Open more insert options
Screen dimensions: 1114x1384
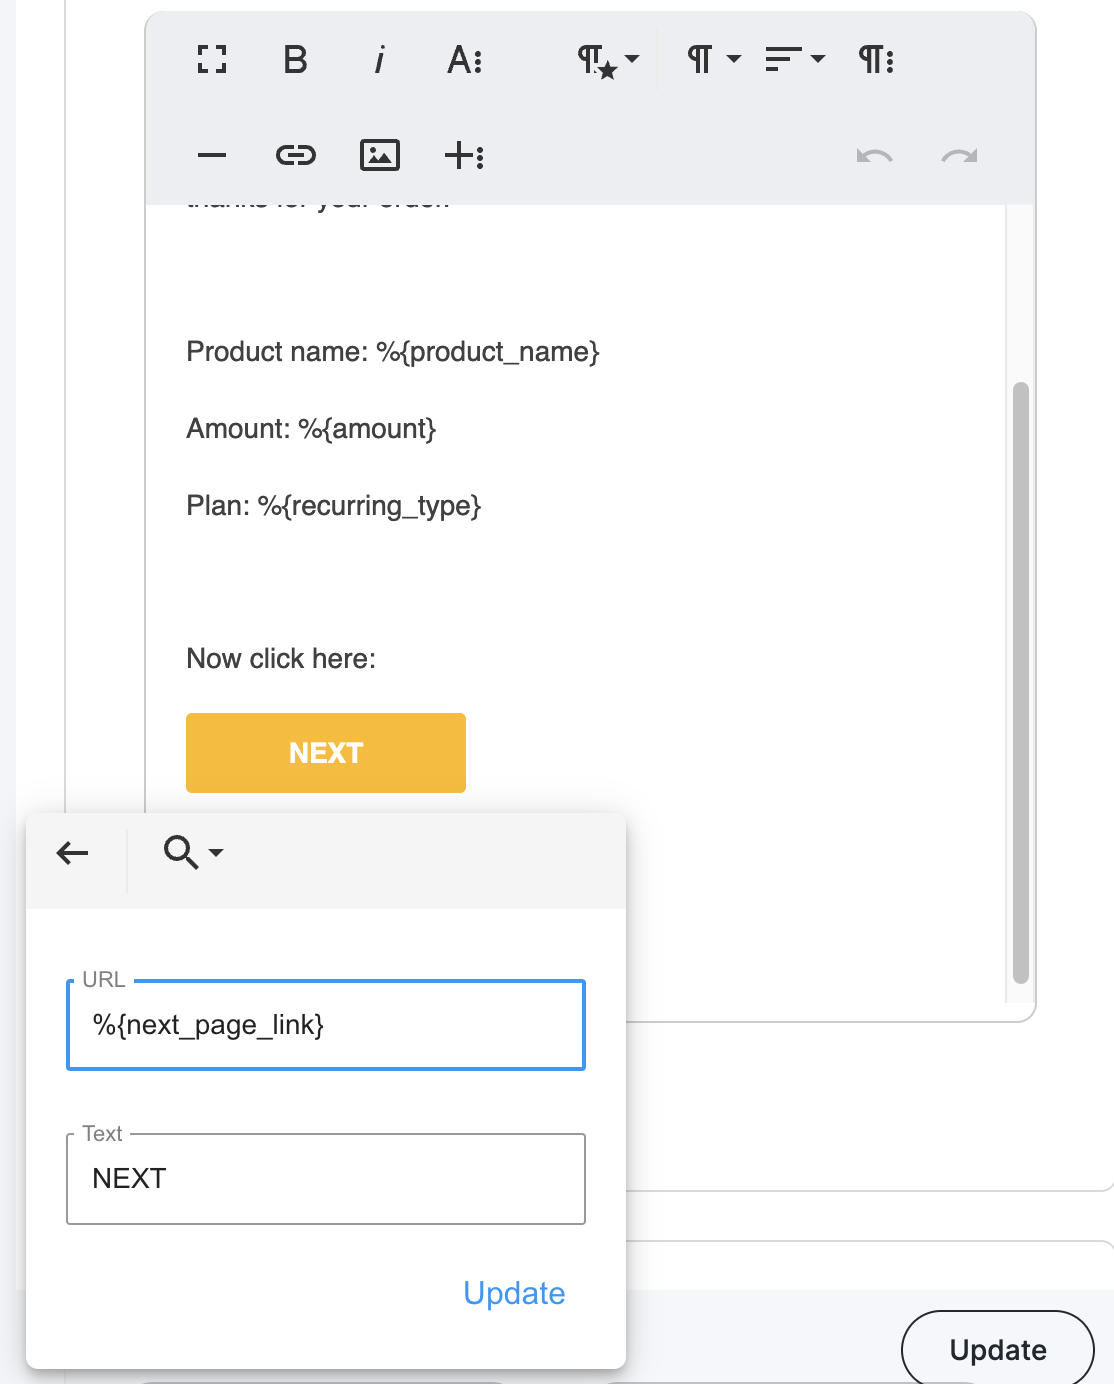pyautogui.click(x=464, y=155)
